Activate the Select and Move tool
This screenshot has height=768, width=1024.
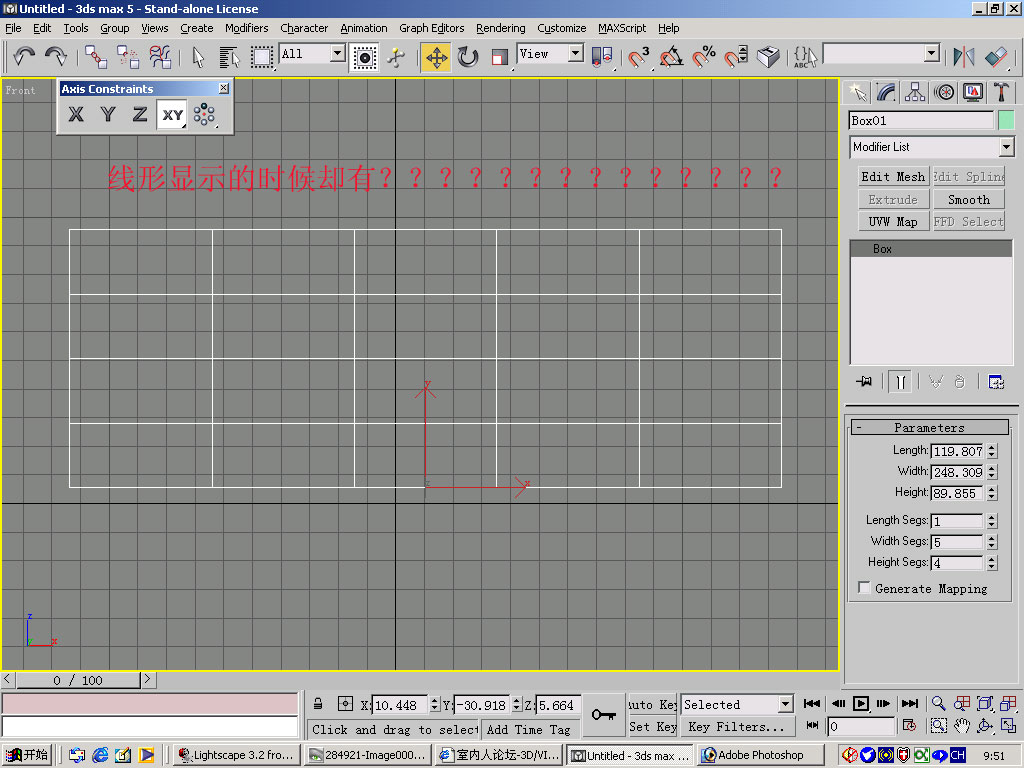tap(436, 57)
